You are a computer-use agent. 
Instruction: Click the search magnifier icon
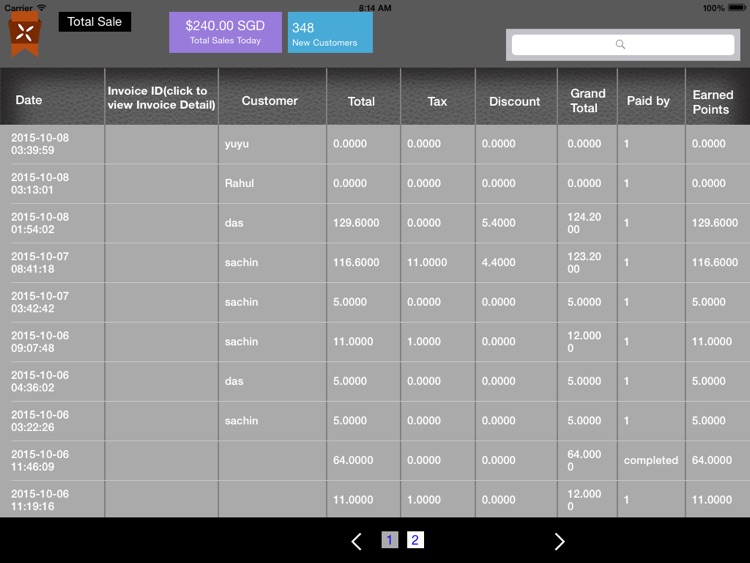pos(620,44)
